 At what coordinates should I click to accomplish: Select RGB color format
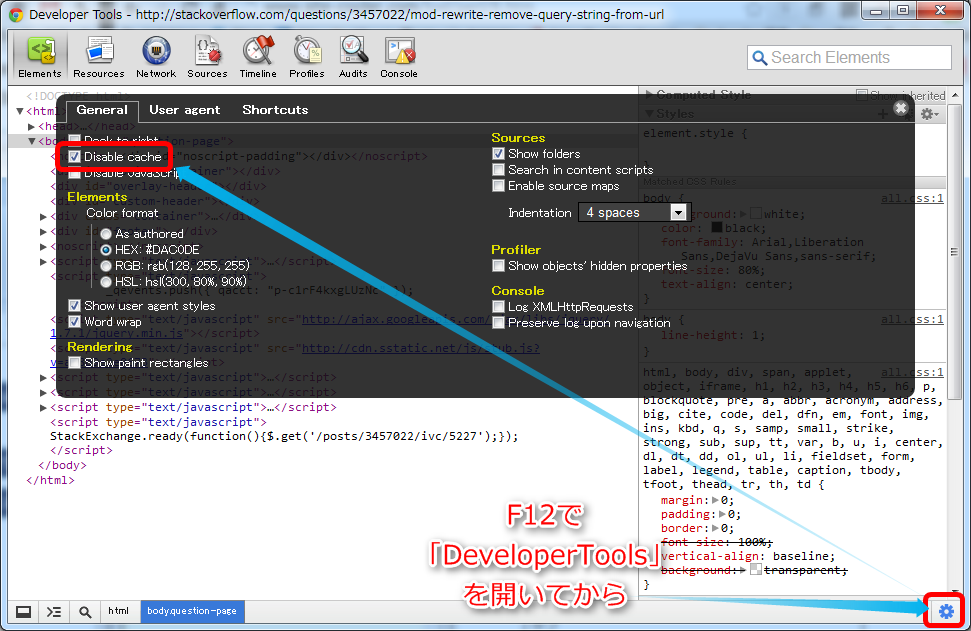pyautogui.click(x=106, y=266)
